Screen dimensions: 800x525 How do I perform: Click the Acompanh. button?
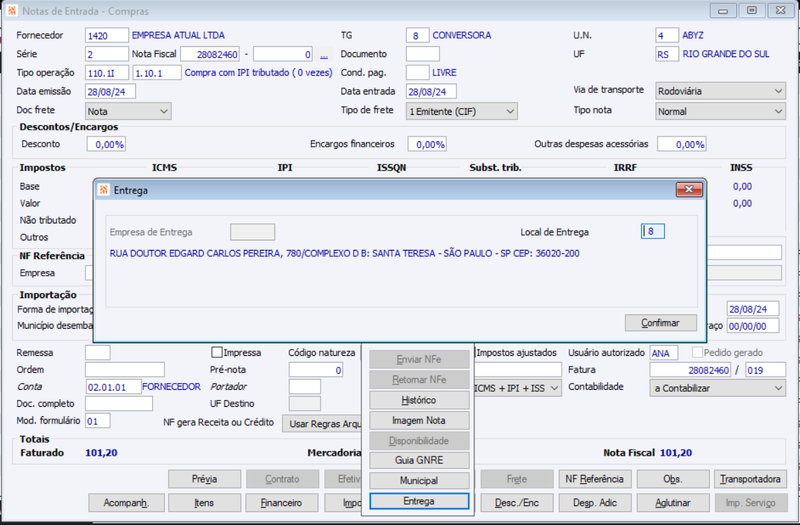[126, 503]
